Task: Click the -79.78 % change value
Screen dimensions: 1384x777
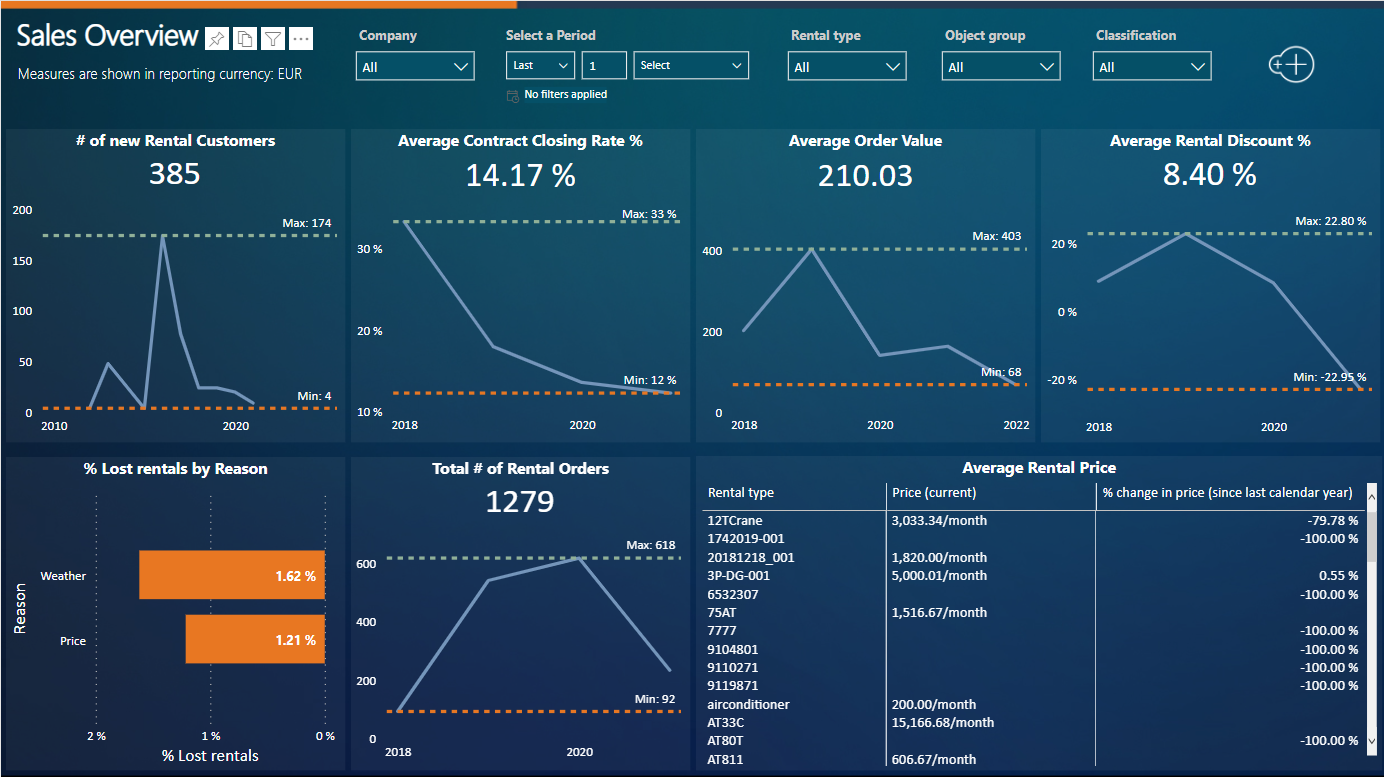Action: [x=1332, y=520]
